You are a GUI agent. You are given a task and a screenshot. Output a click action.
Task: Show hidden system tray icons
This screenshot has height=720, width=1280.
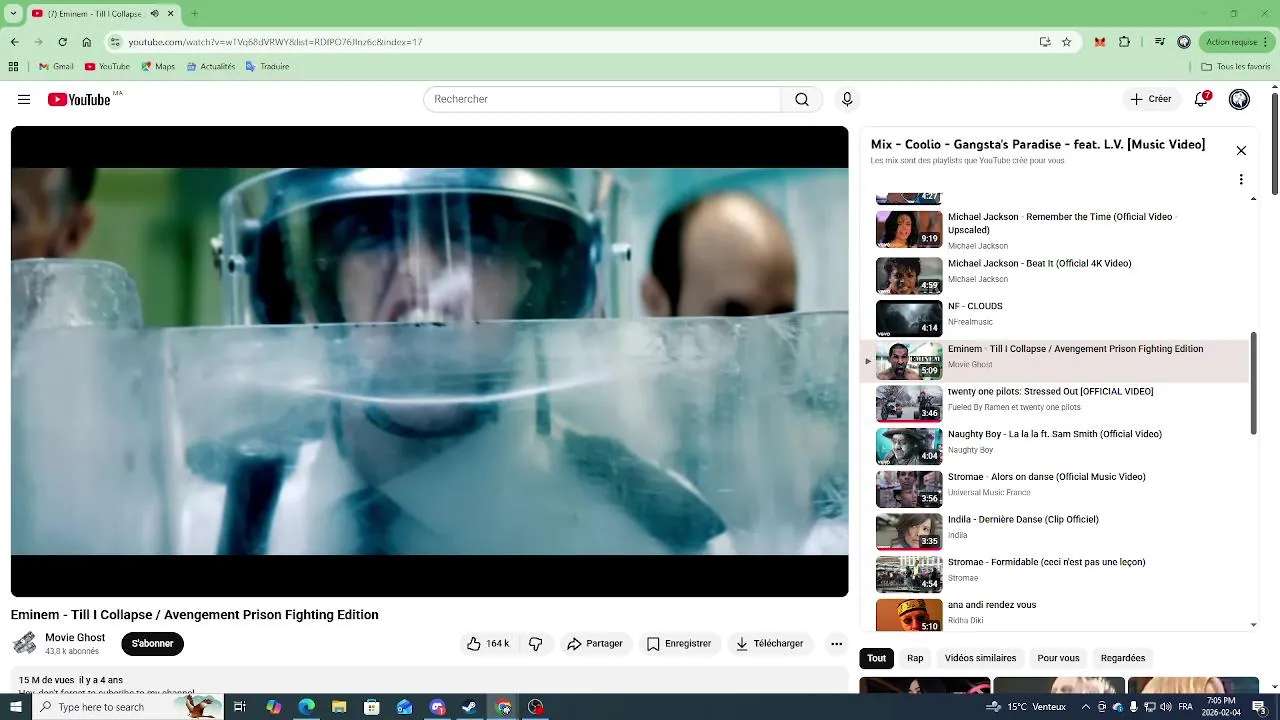coord(1086,707)
